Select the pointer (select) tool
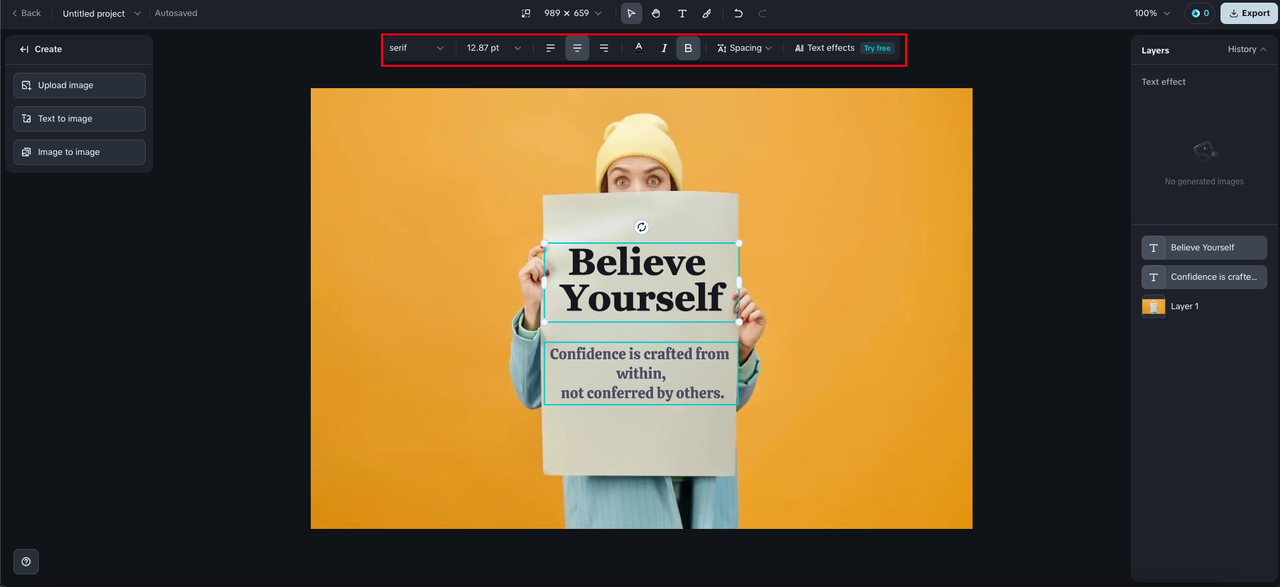1280x587 pixels. pyautogui.click(x=631, y=13)
